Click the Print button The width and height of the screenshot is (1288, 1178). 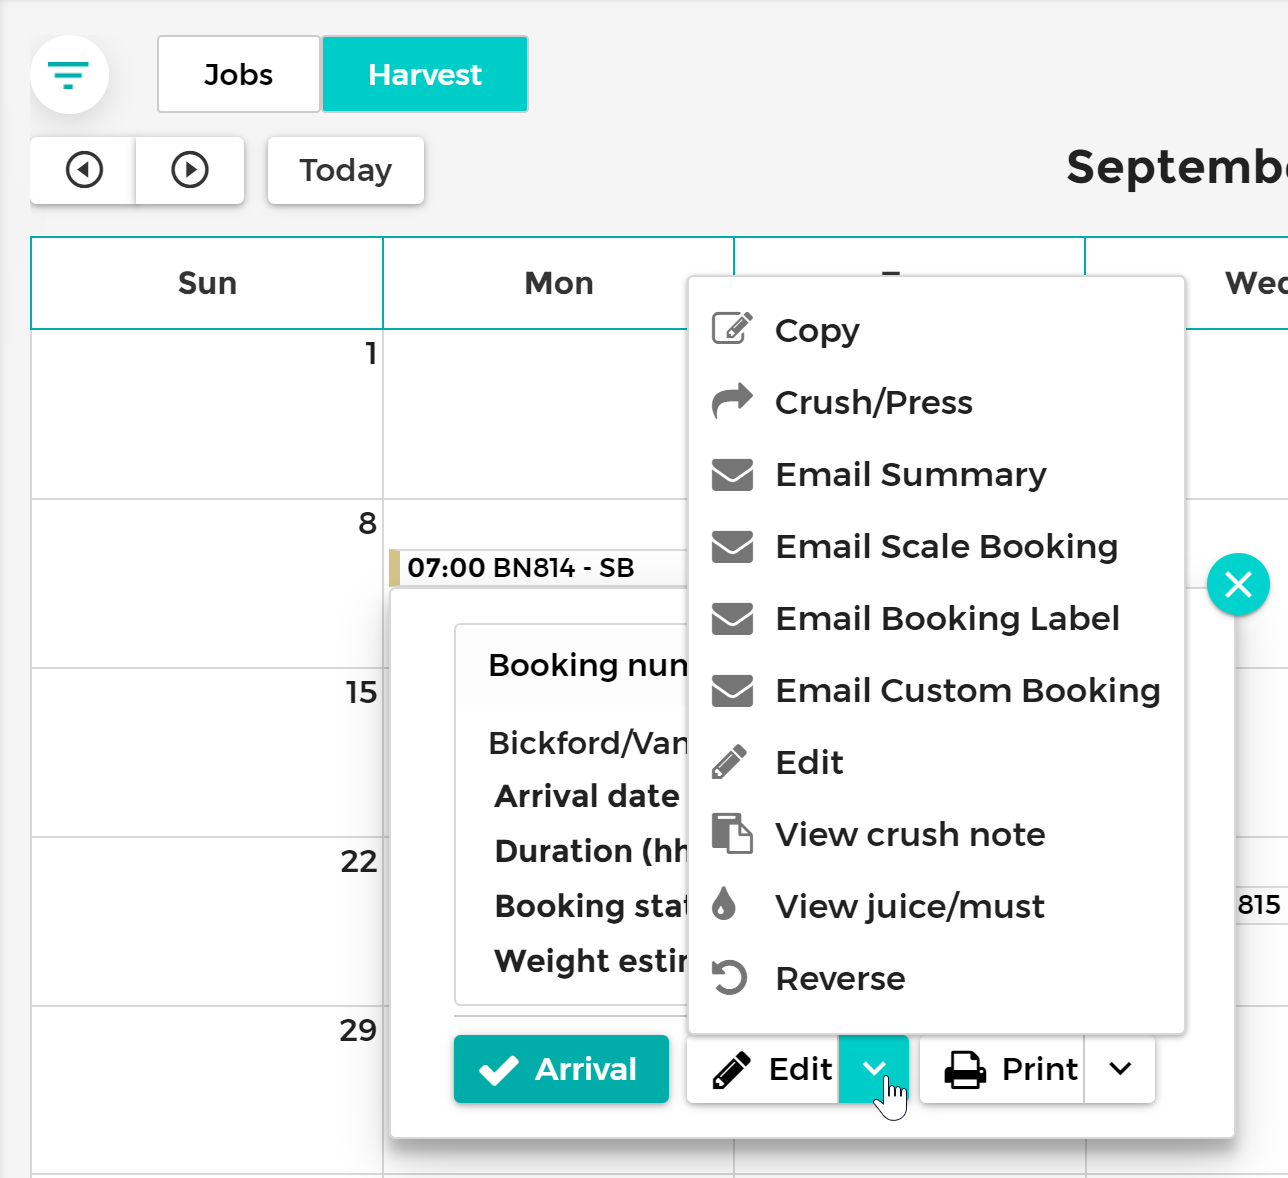(x=1002, y=1069)
